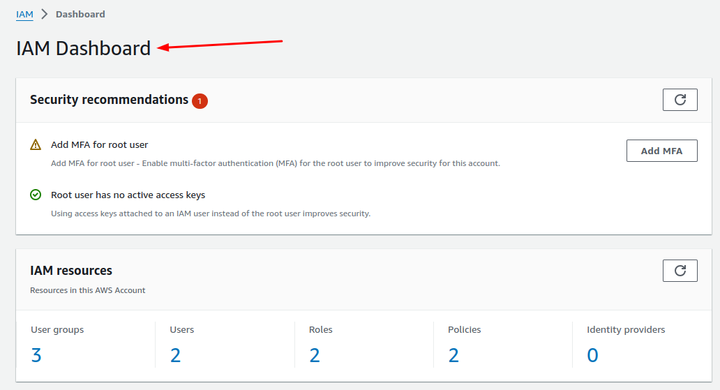Click the IAM Dashboard page heading
Image resolution: width=720 pixels, height=390 pixels.
[x=84, y=48]
